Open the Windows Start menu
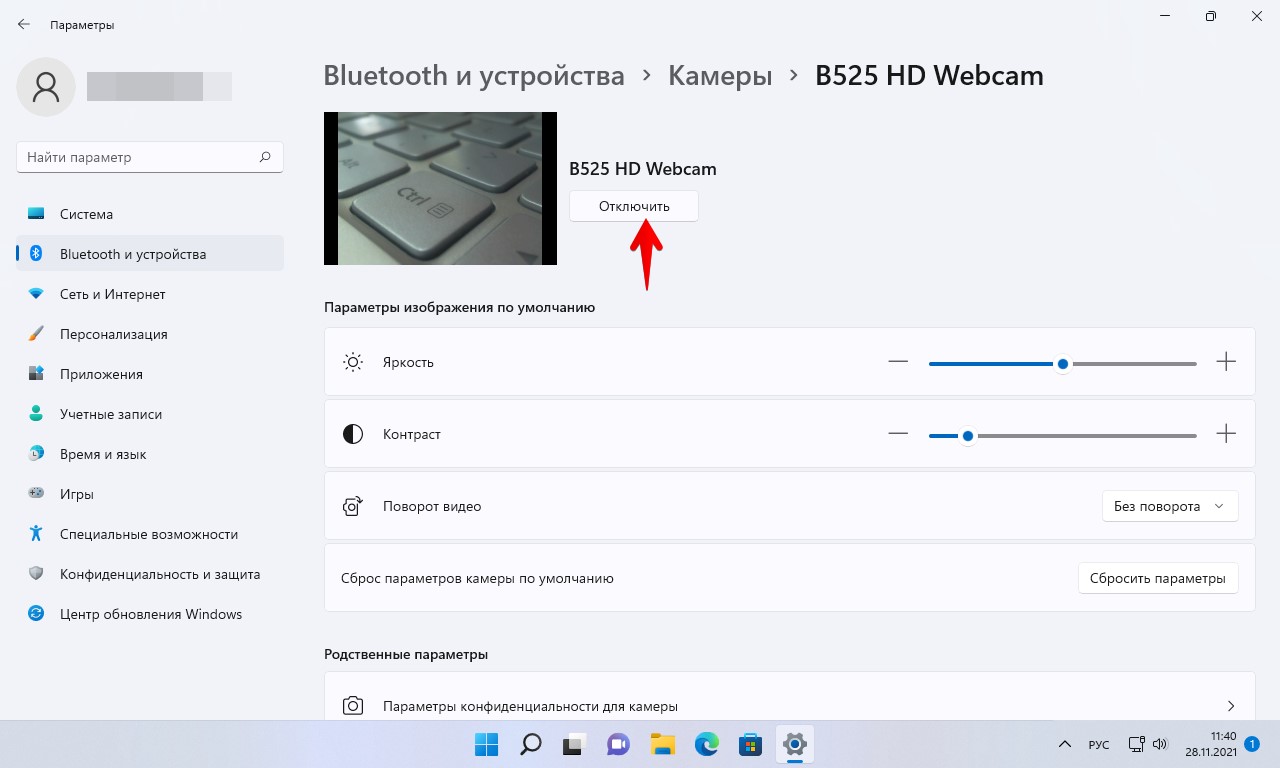This screenshot has height=768, width=1280. 486,744
